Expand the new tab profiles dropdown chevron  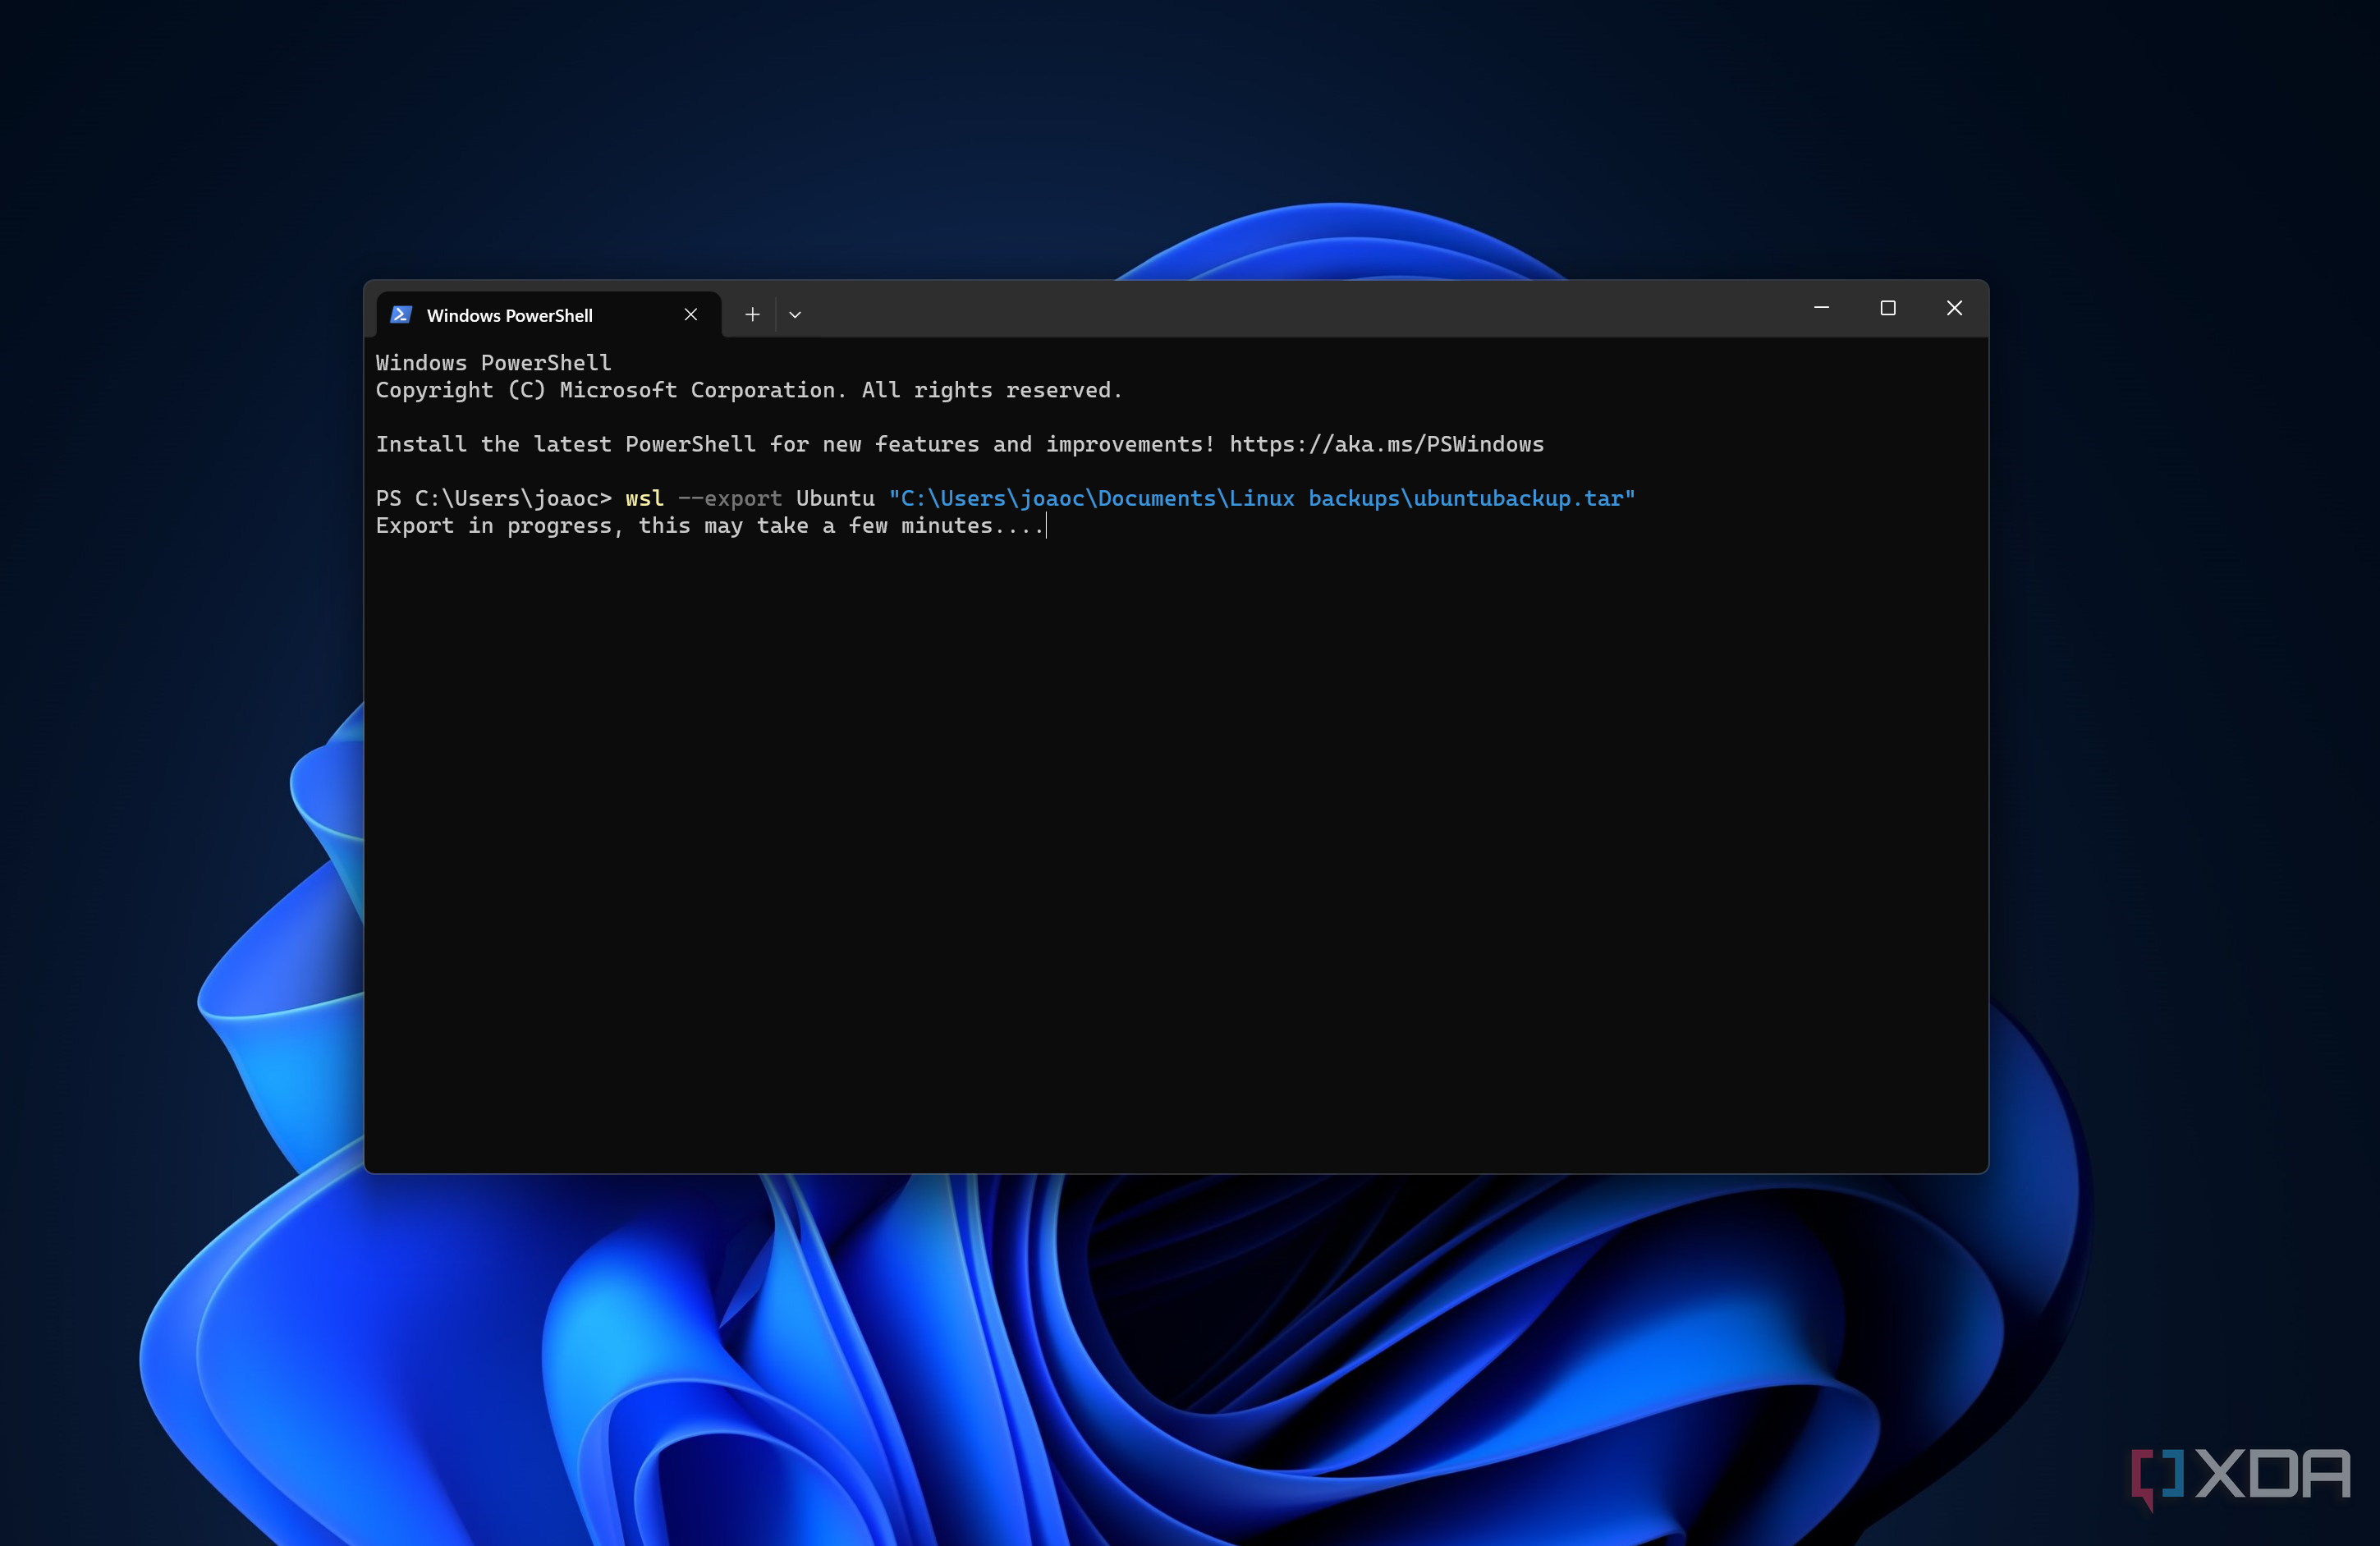(x=795, y=315)
